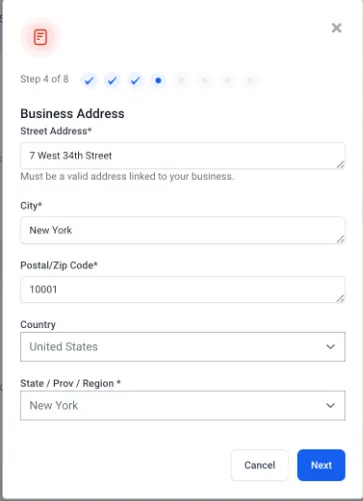Click the faded step seven indicator

[228, 81]
